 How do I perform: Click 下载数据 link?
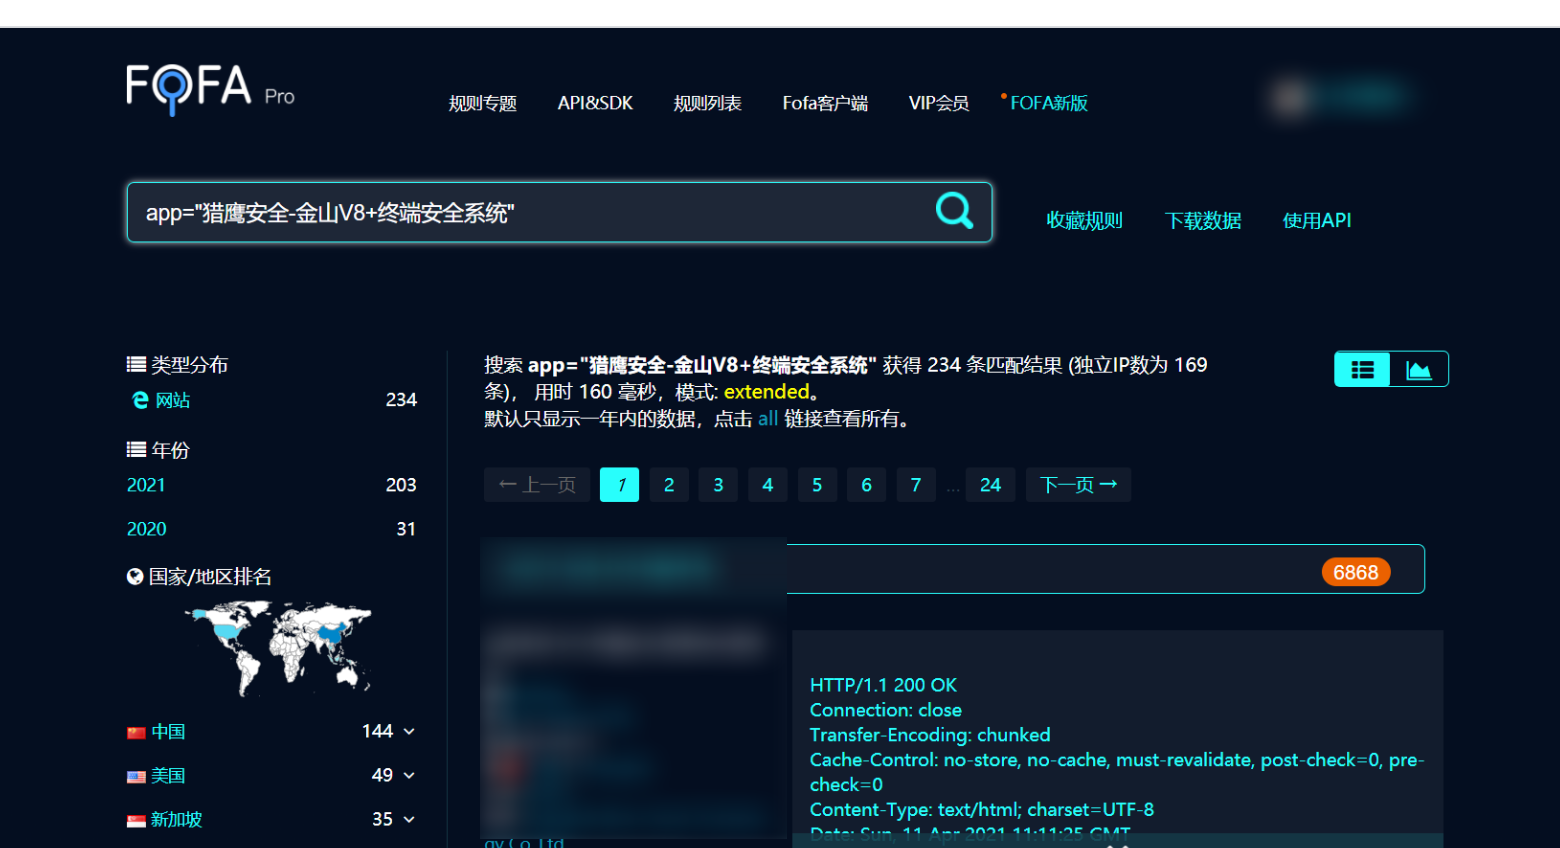tap(1203, 220)
